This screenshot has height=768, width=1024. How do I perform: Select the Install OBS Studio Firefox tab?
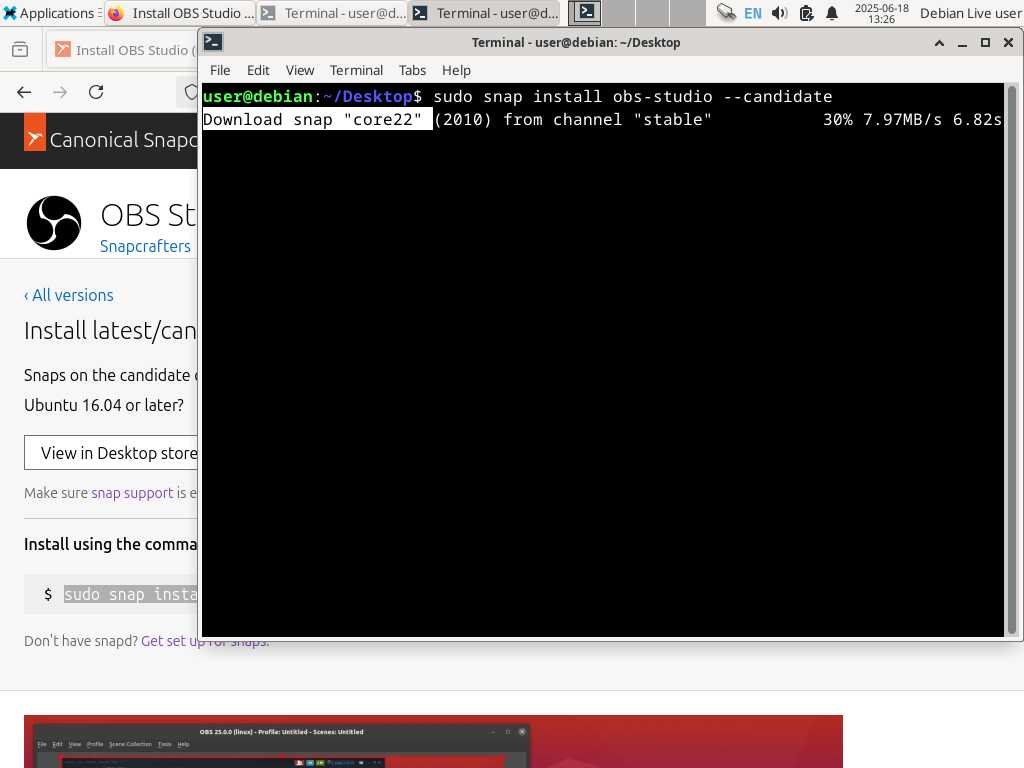tap(124, 50)
